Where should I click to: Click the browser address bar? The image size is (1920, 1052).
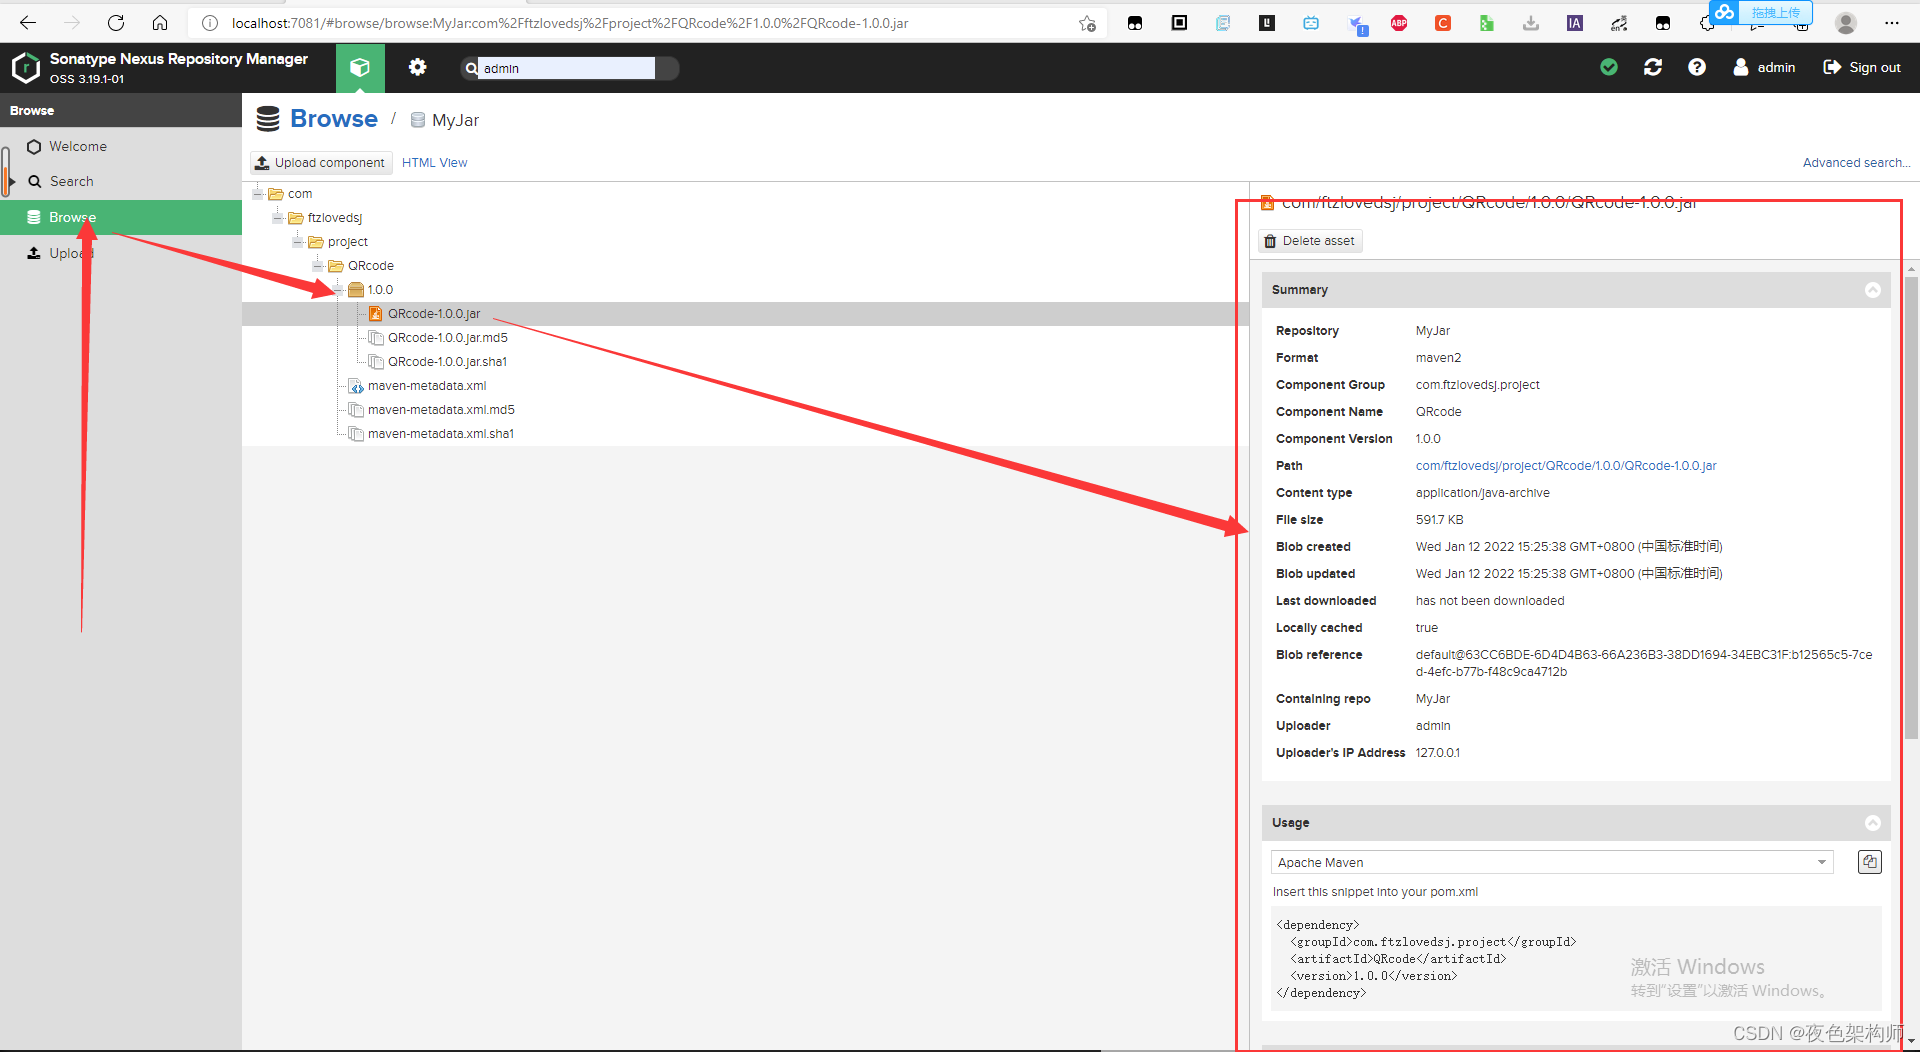point(640,22)
